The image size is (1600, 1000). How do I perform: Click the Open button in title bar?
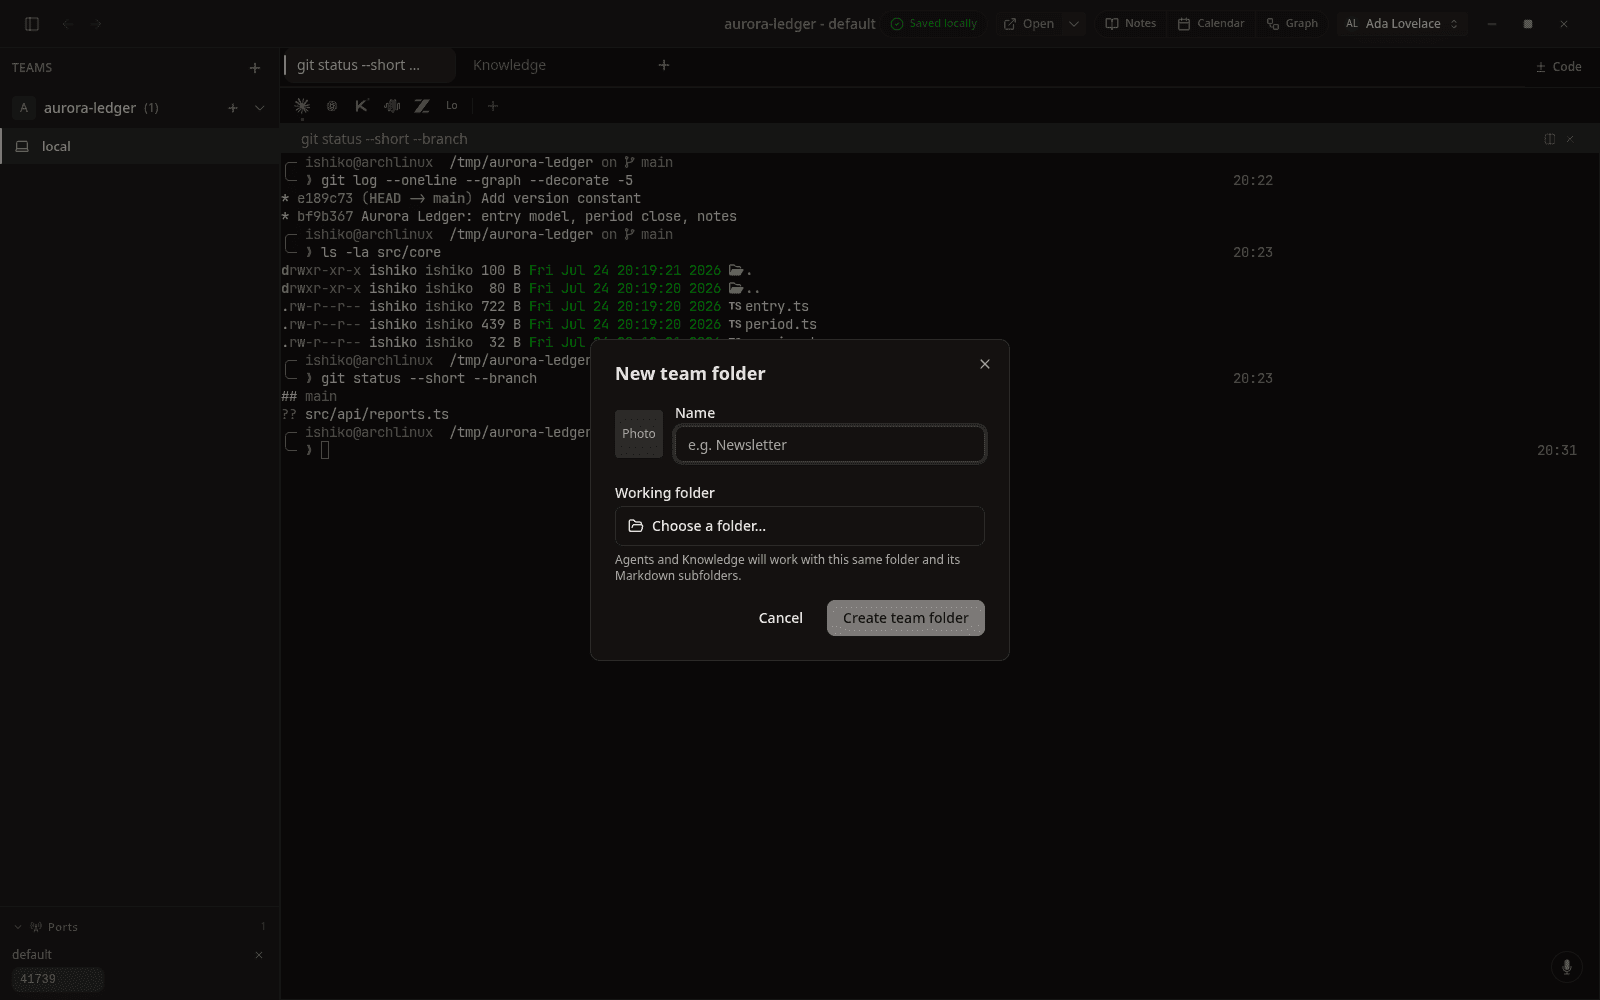click(x=1029, y=24)
